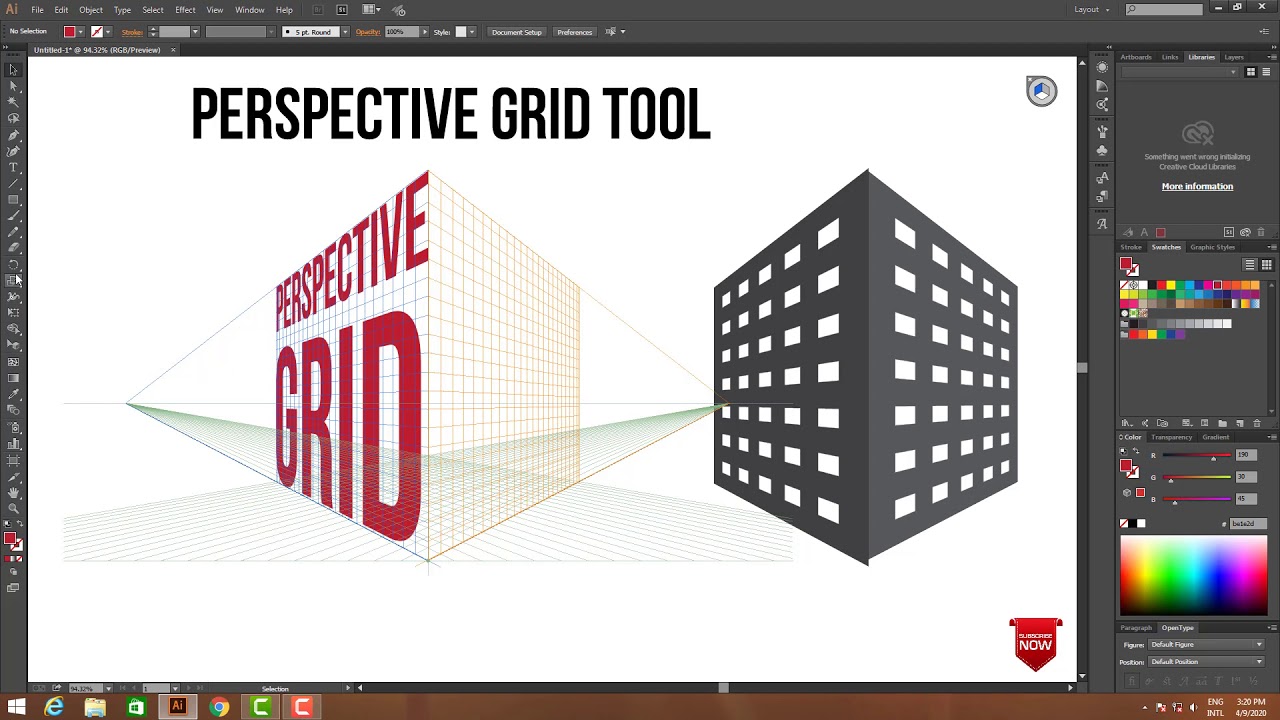This screenshot has height=720, width=1280.
Task: Change screen mode at toolbar bottom
Action: pos(13,588)
